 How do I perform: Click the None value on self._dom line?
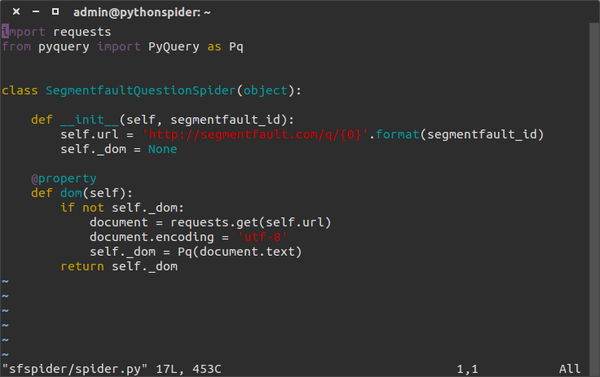click(x=163, y=149)
